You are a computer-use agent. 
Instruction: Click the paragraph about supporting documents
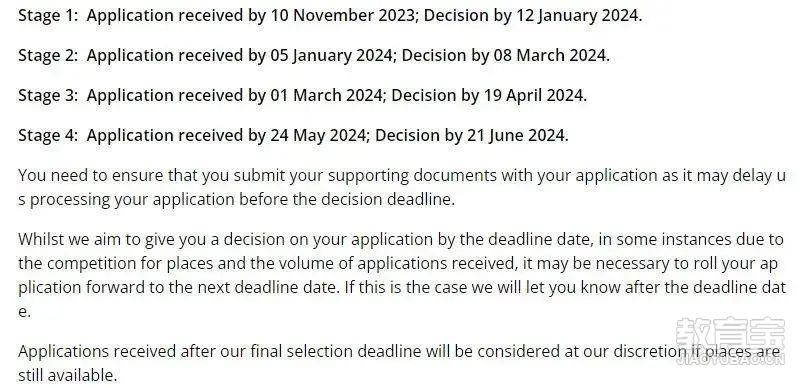[x=402, y=187]
